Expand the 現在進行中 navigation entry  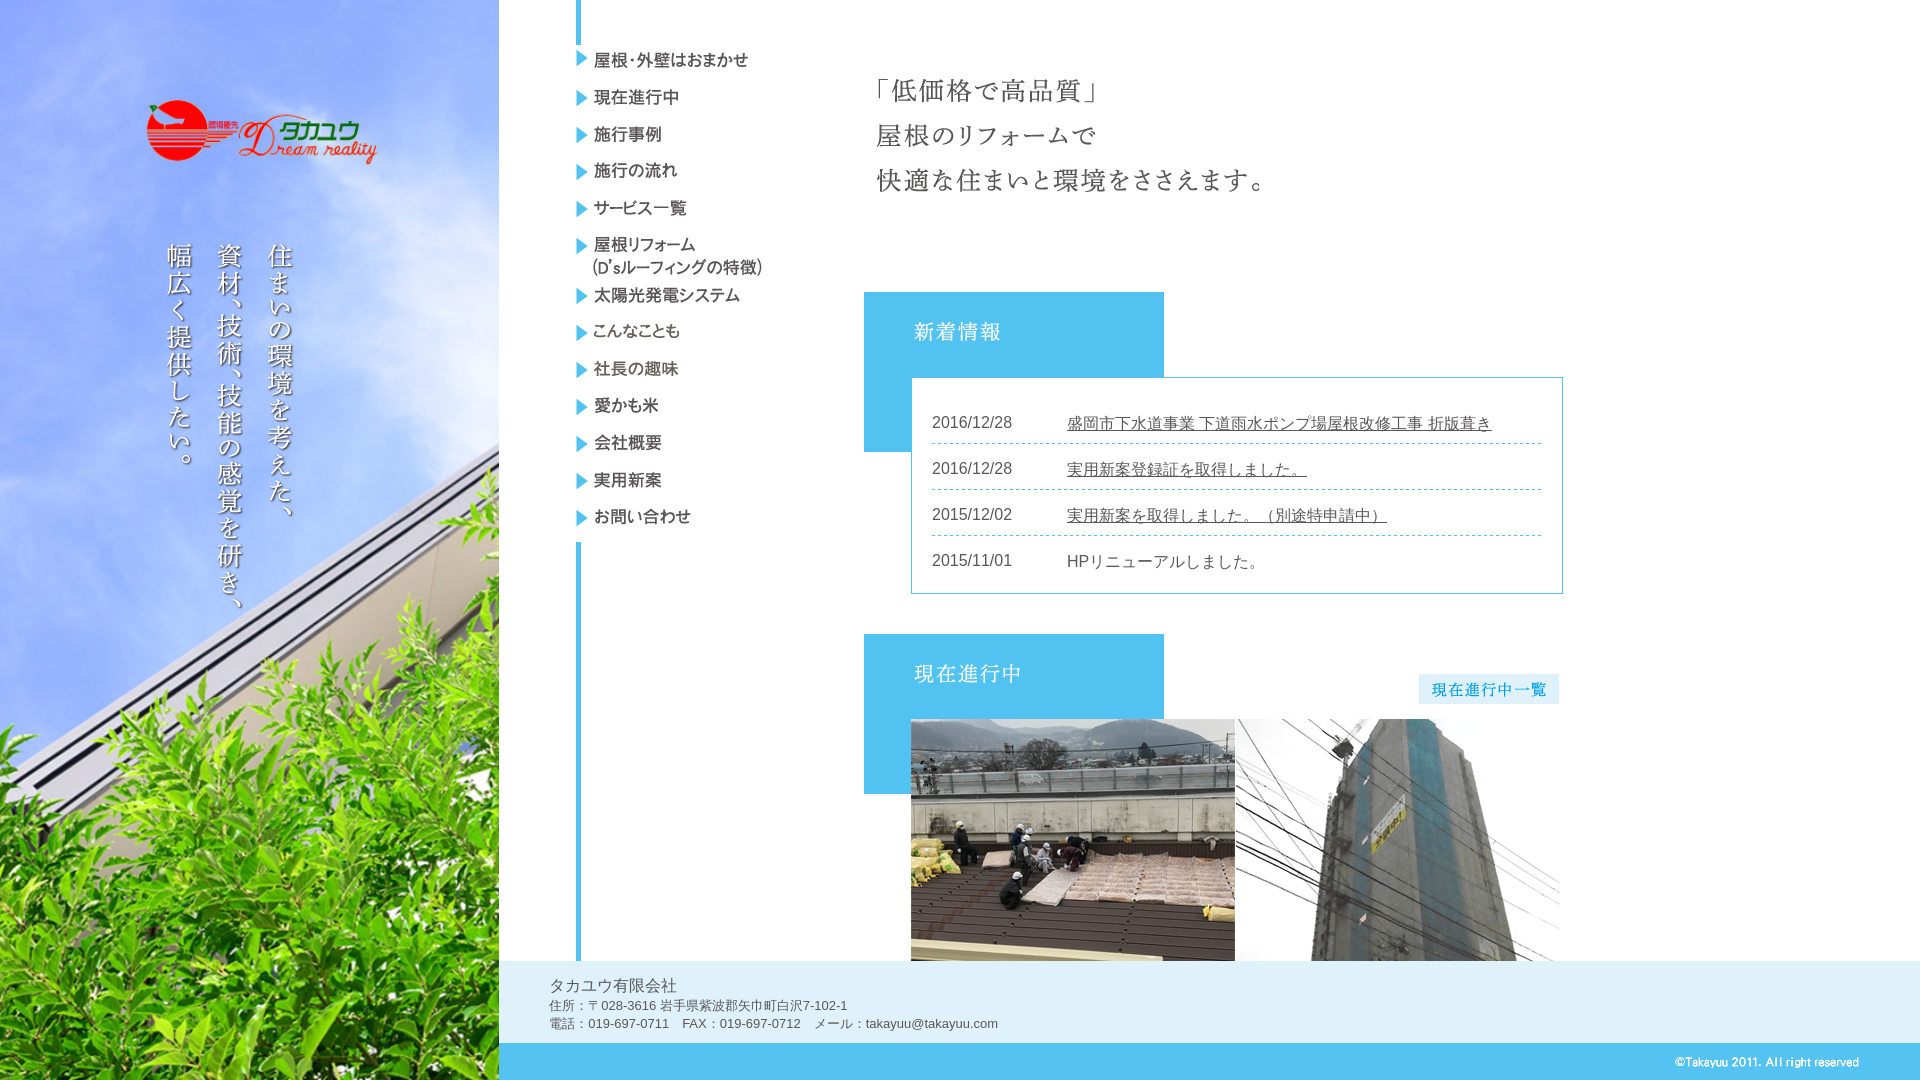click(636, 97)
